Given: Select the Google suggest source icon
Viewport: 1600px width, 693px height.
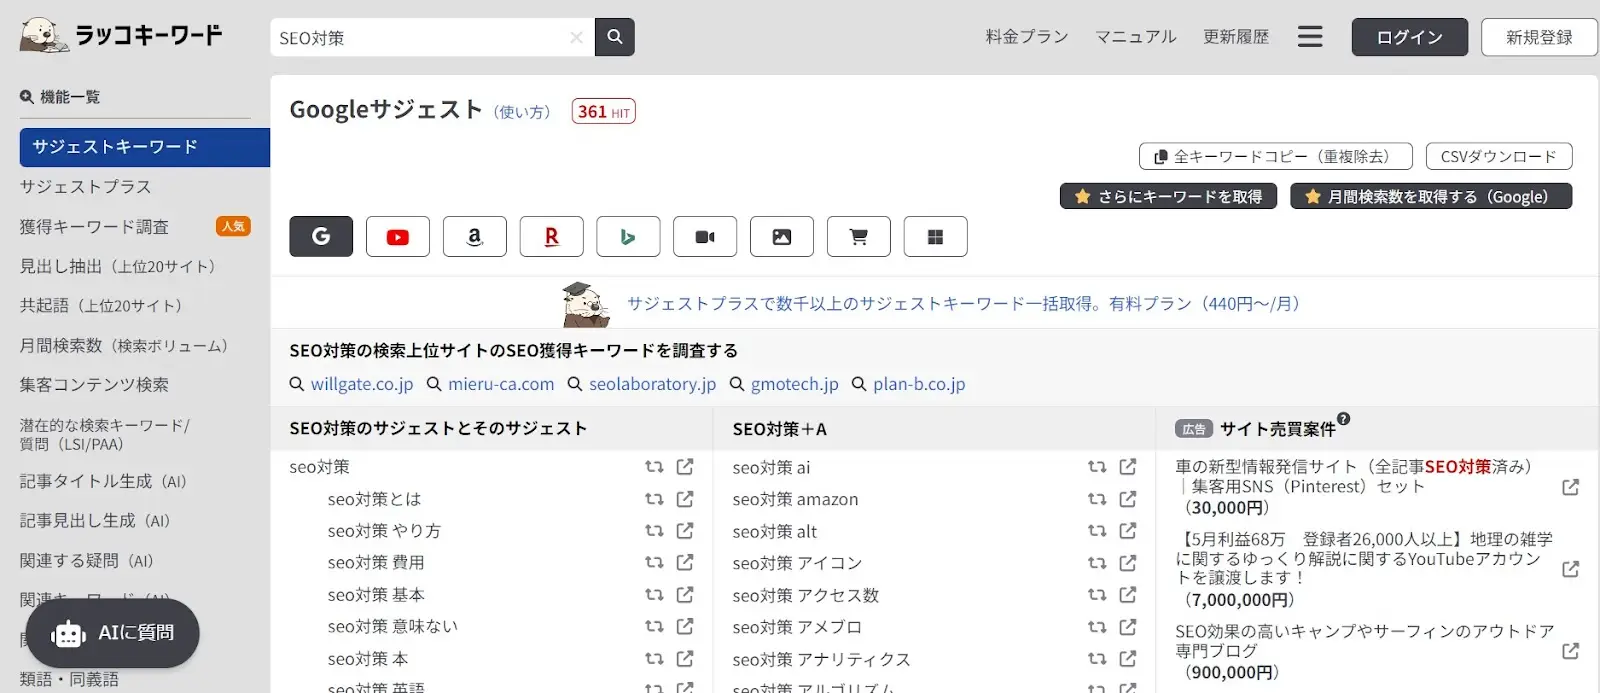Looking at the screenshot, I should [321, 236].
